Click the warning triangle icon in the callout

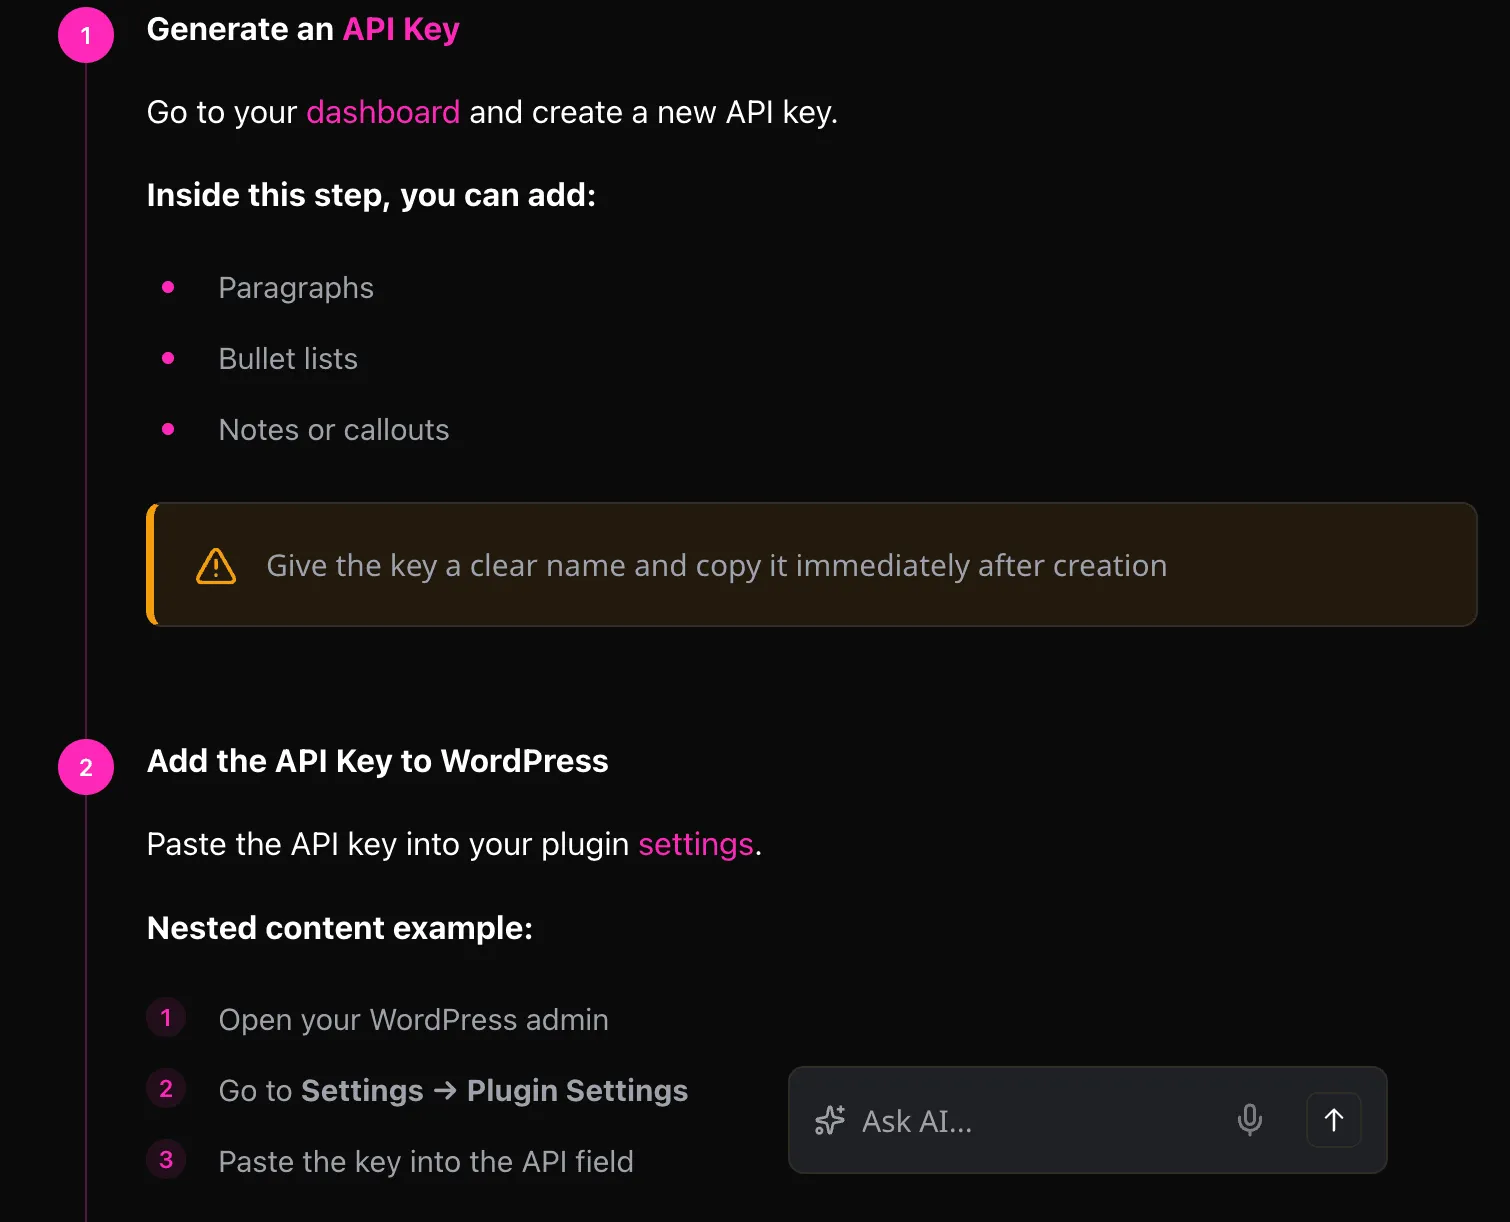pos(215,565)
